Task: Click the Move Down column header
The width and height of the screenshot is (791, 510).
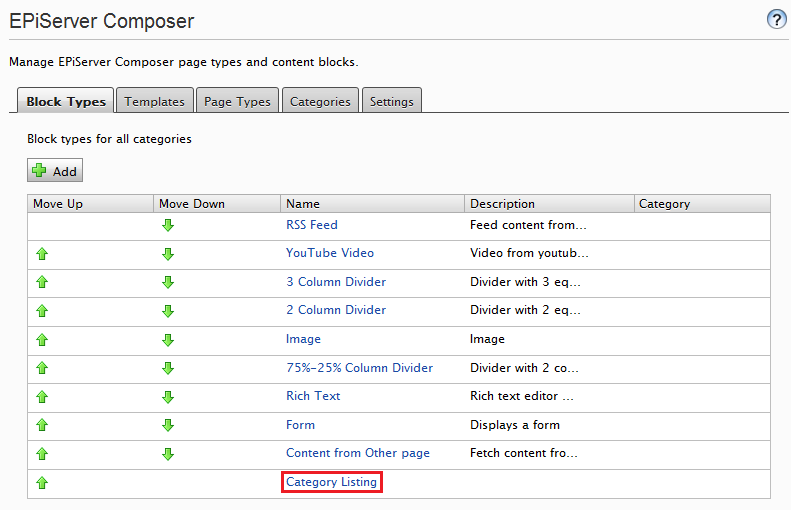Action: click(x=217, y=204)
